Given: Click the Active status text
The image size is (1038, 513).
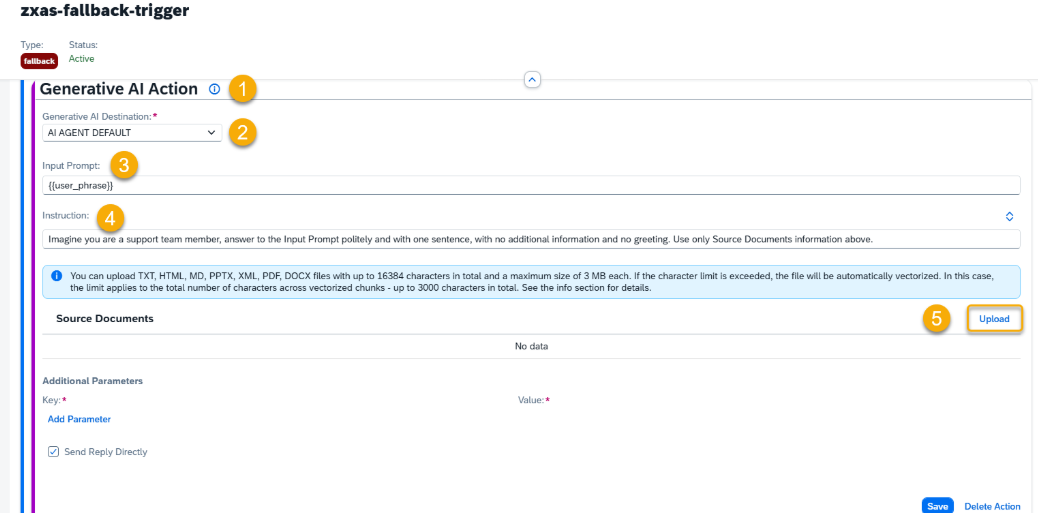Looking at the screenshot, I should 81,59.
